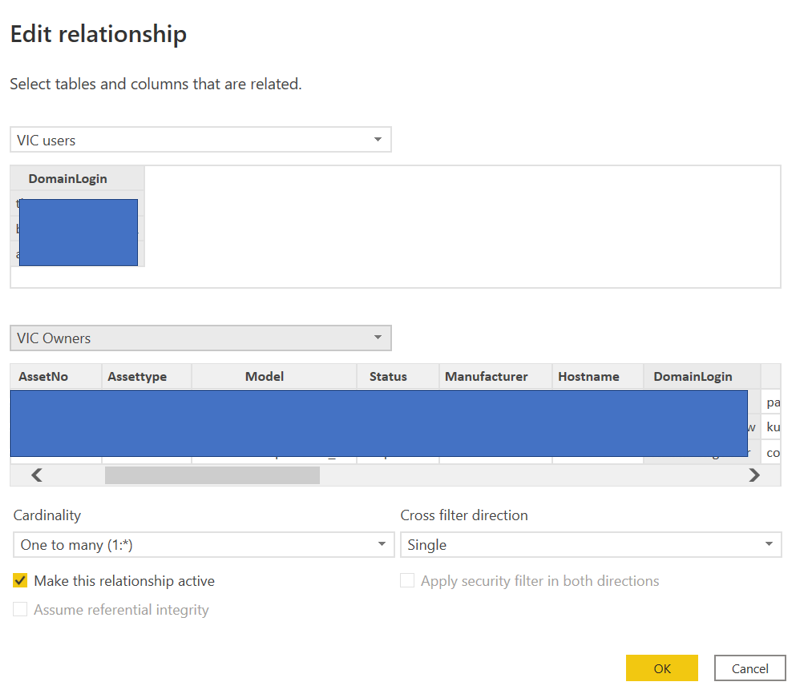Click the scroll right arrow
795x700 pixels.
754,475
